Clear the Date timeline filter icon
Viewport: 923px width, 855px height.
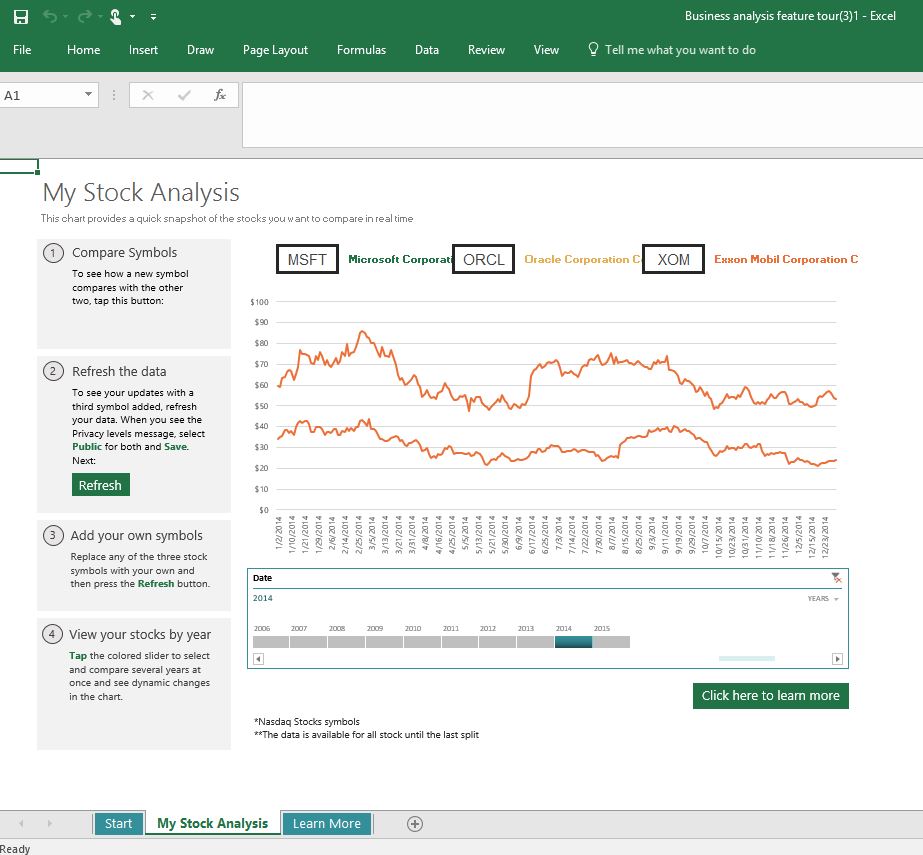[x=836, y=578]
